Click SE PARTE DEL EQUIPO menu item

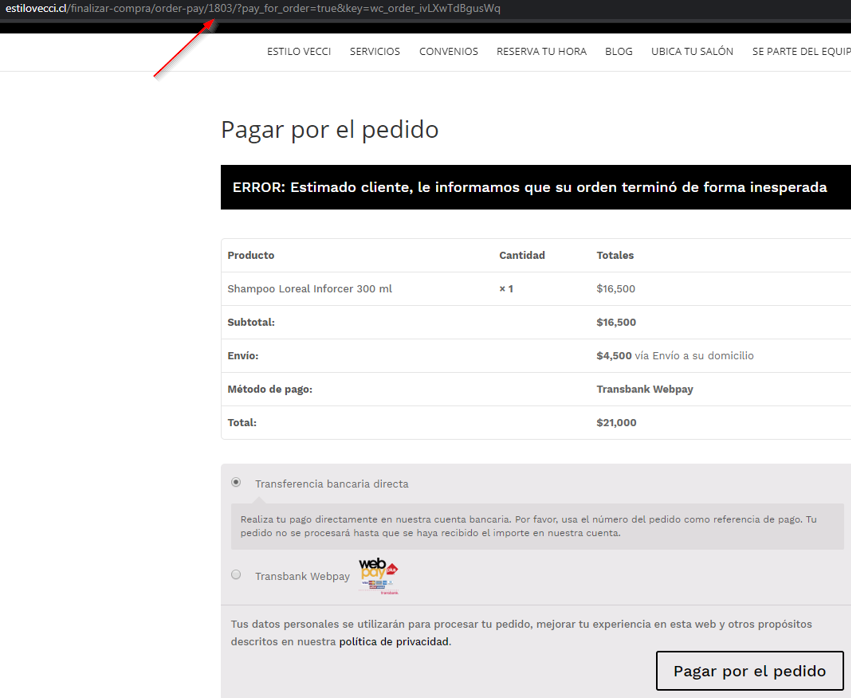(800, 51)
